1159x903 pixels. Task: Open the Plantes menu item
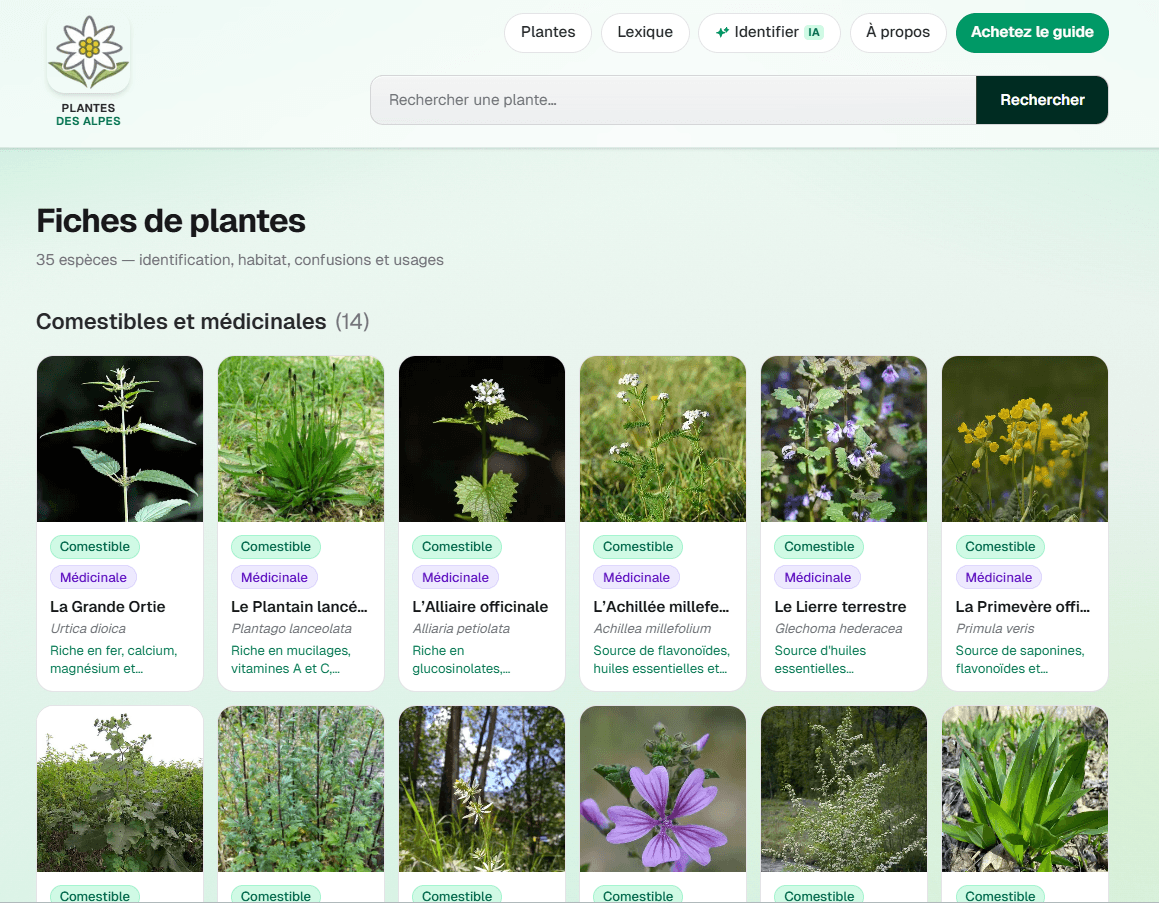point(548,33)
